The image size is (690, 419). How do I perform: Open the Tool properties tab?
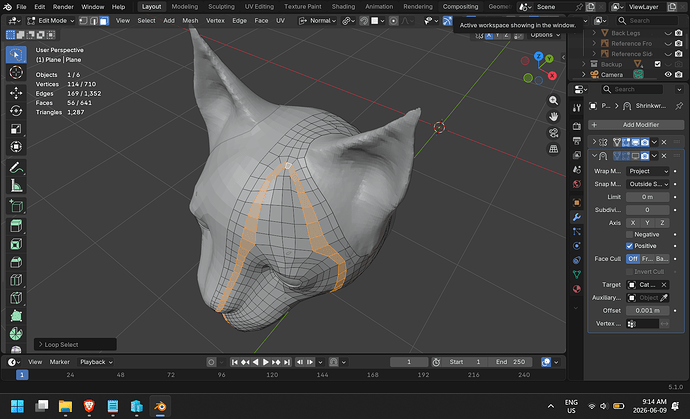point(576,108)
